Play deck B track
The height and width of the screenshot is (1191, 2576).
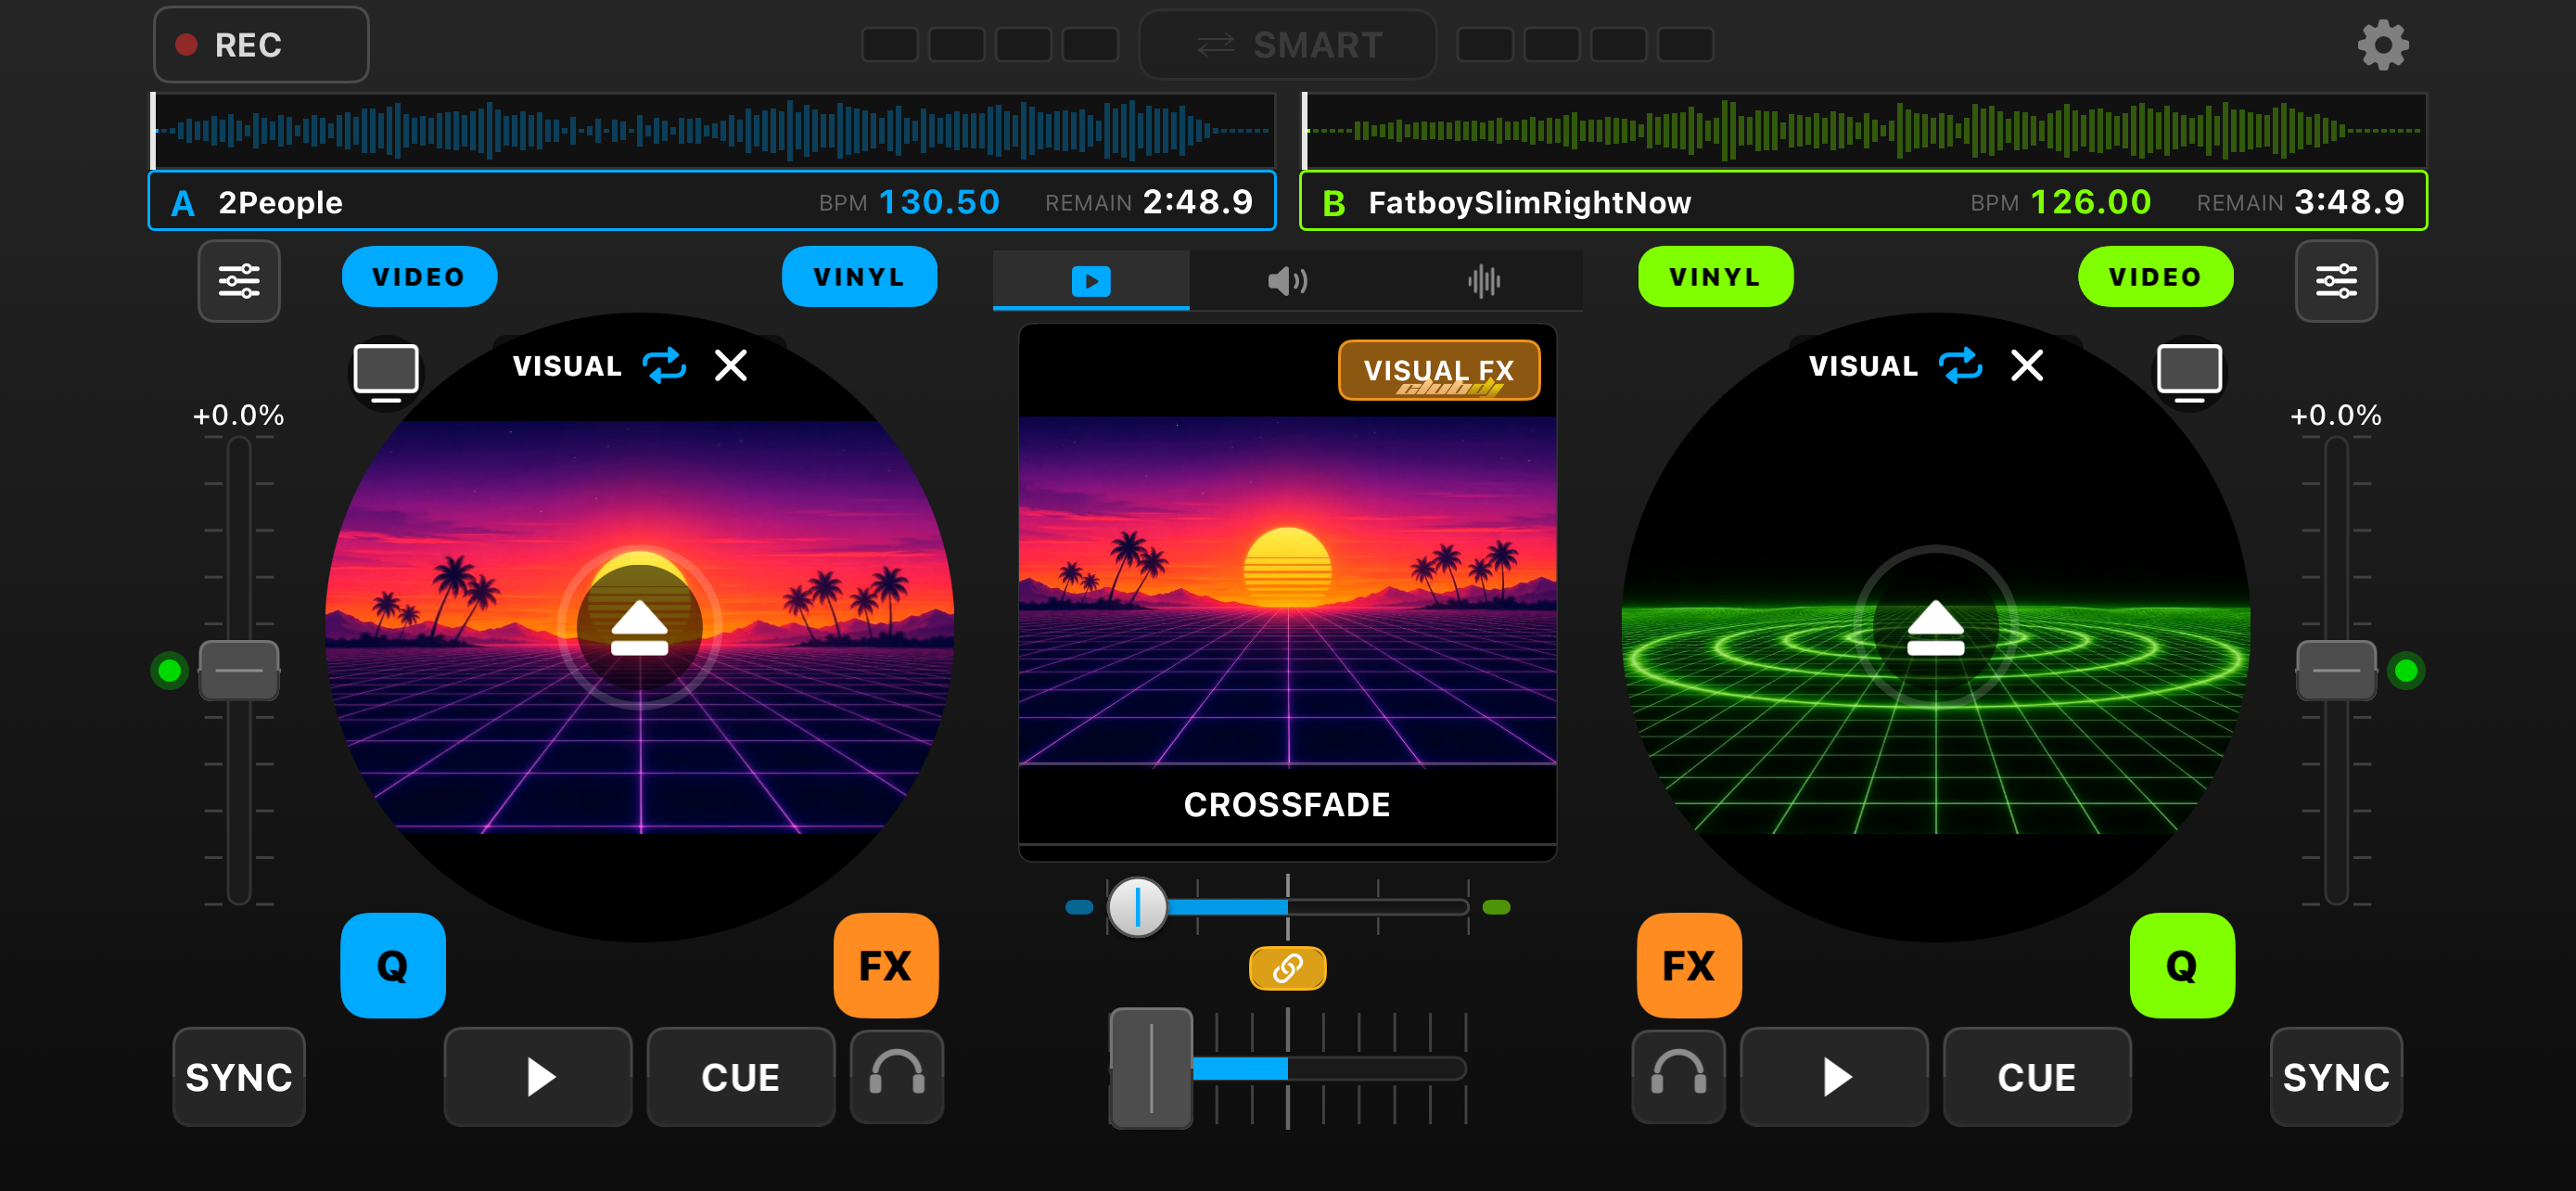1834,1077
